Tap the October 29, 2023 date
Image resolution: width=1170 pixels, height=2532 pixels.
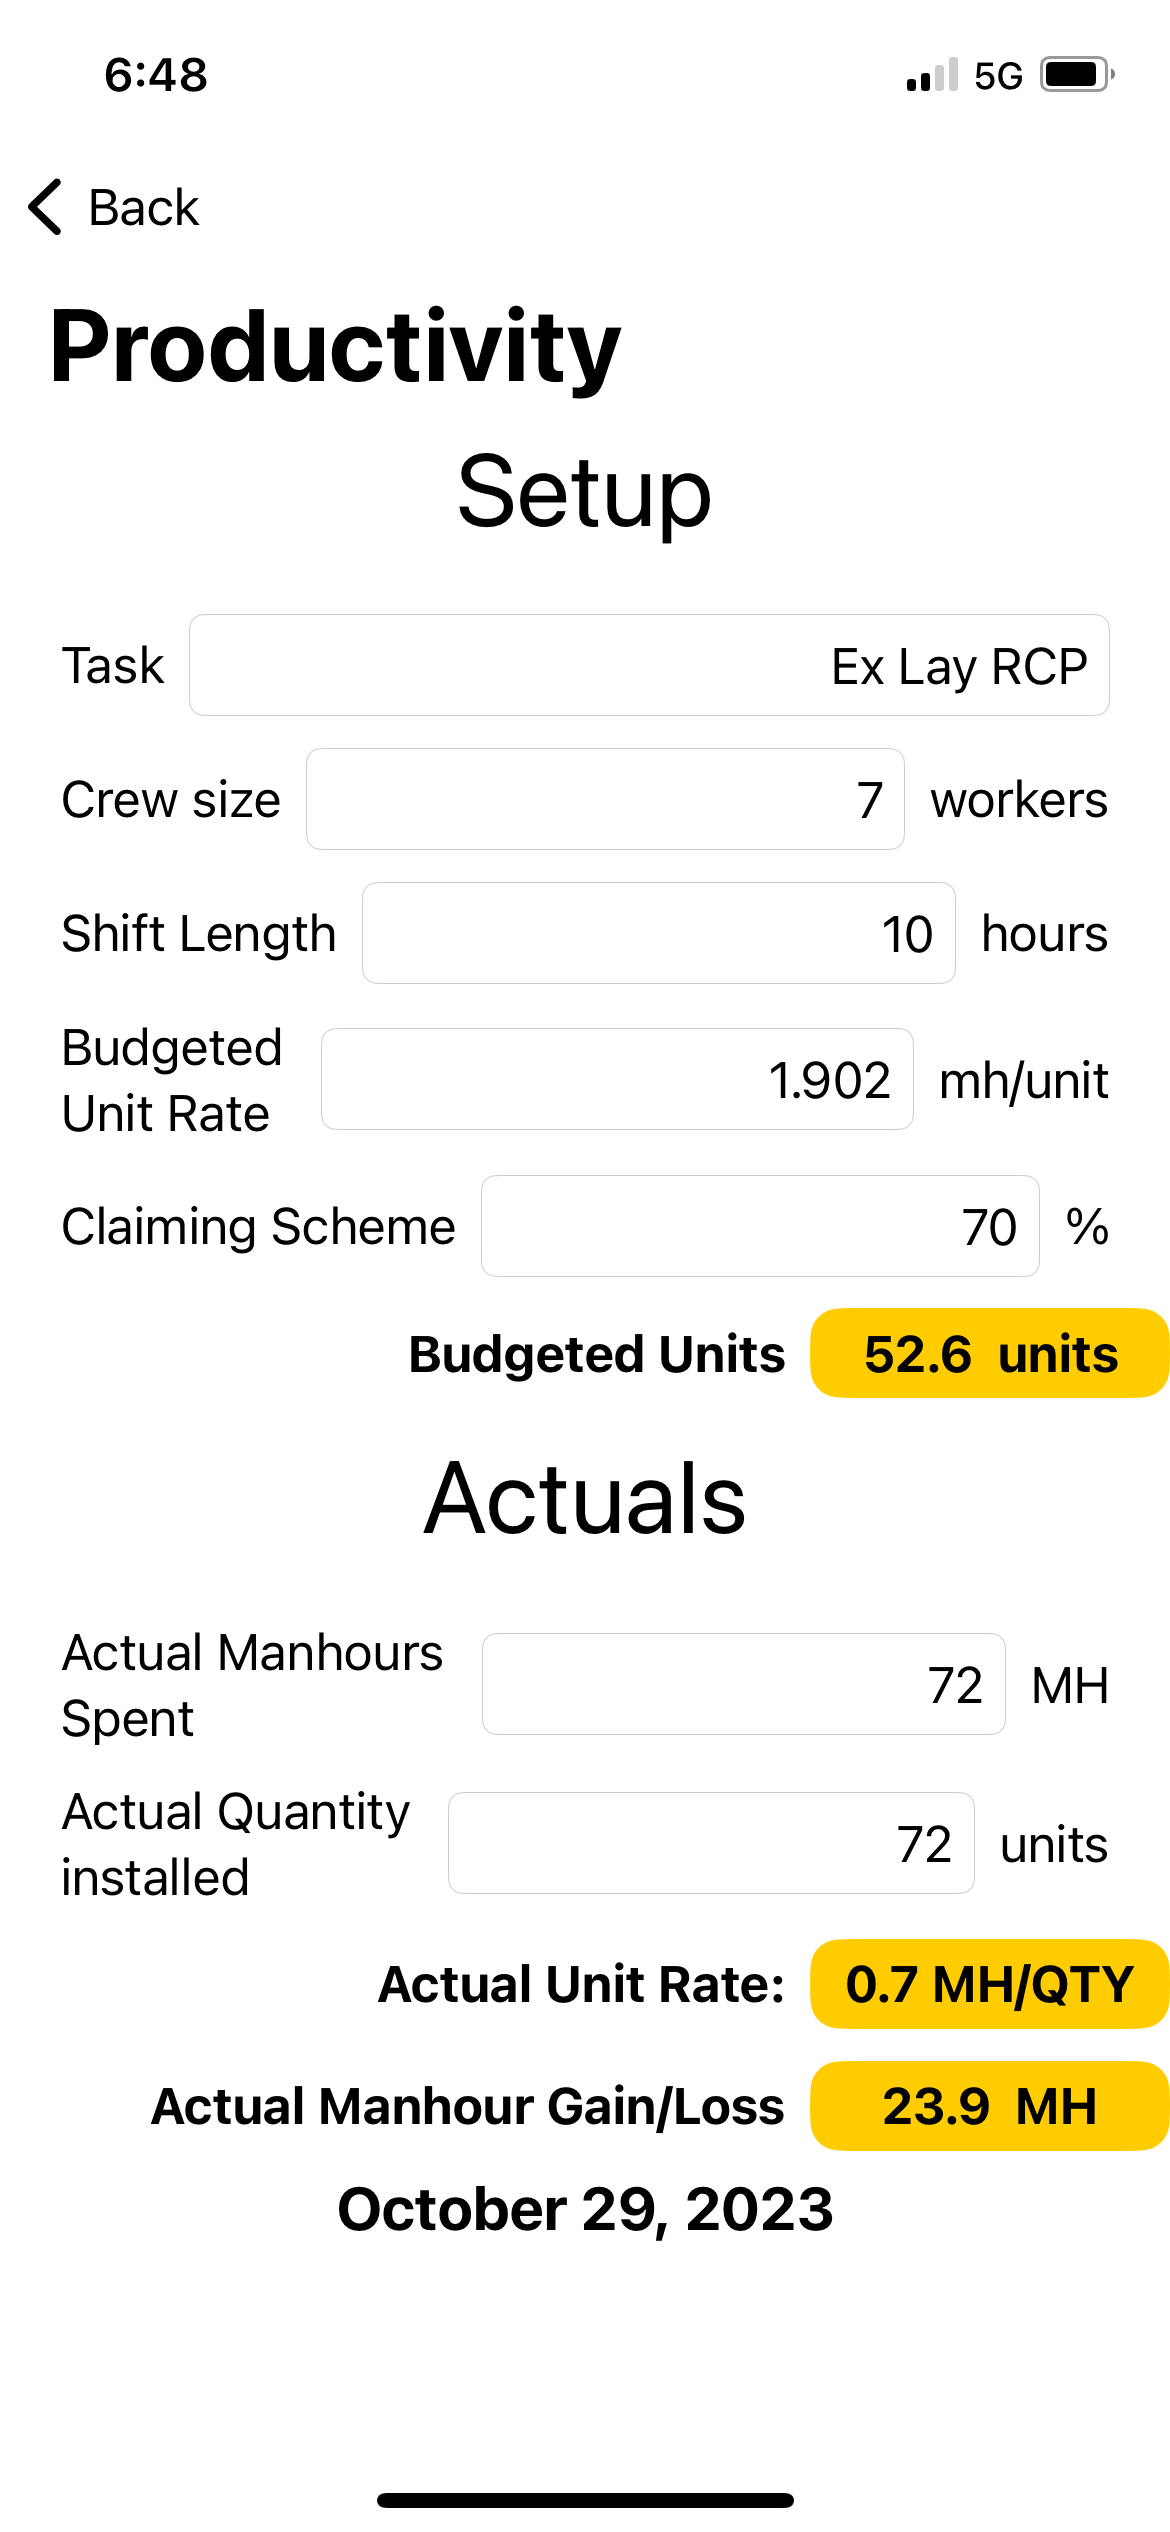coord(585,2209)
